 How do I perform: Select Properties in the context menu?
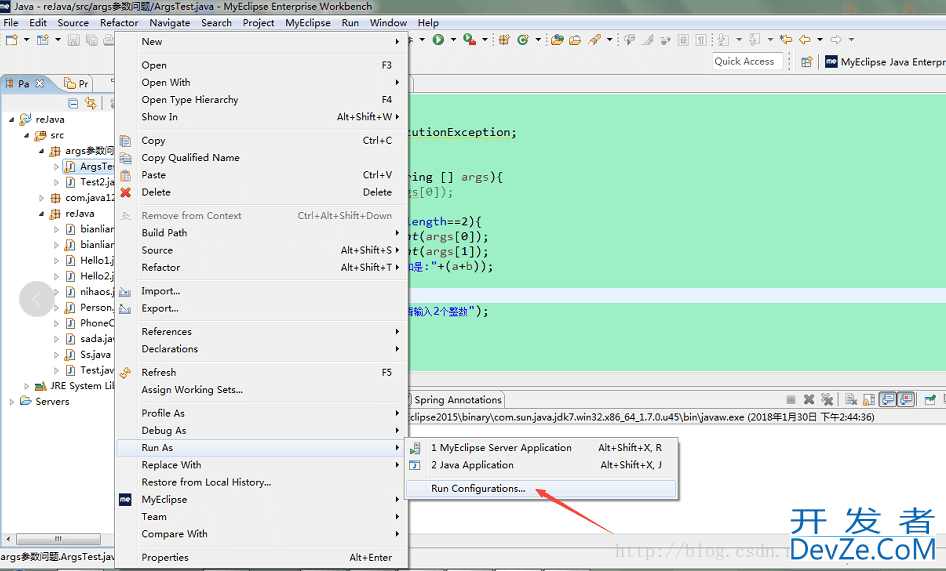coord(261,557)
